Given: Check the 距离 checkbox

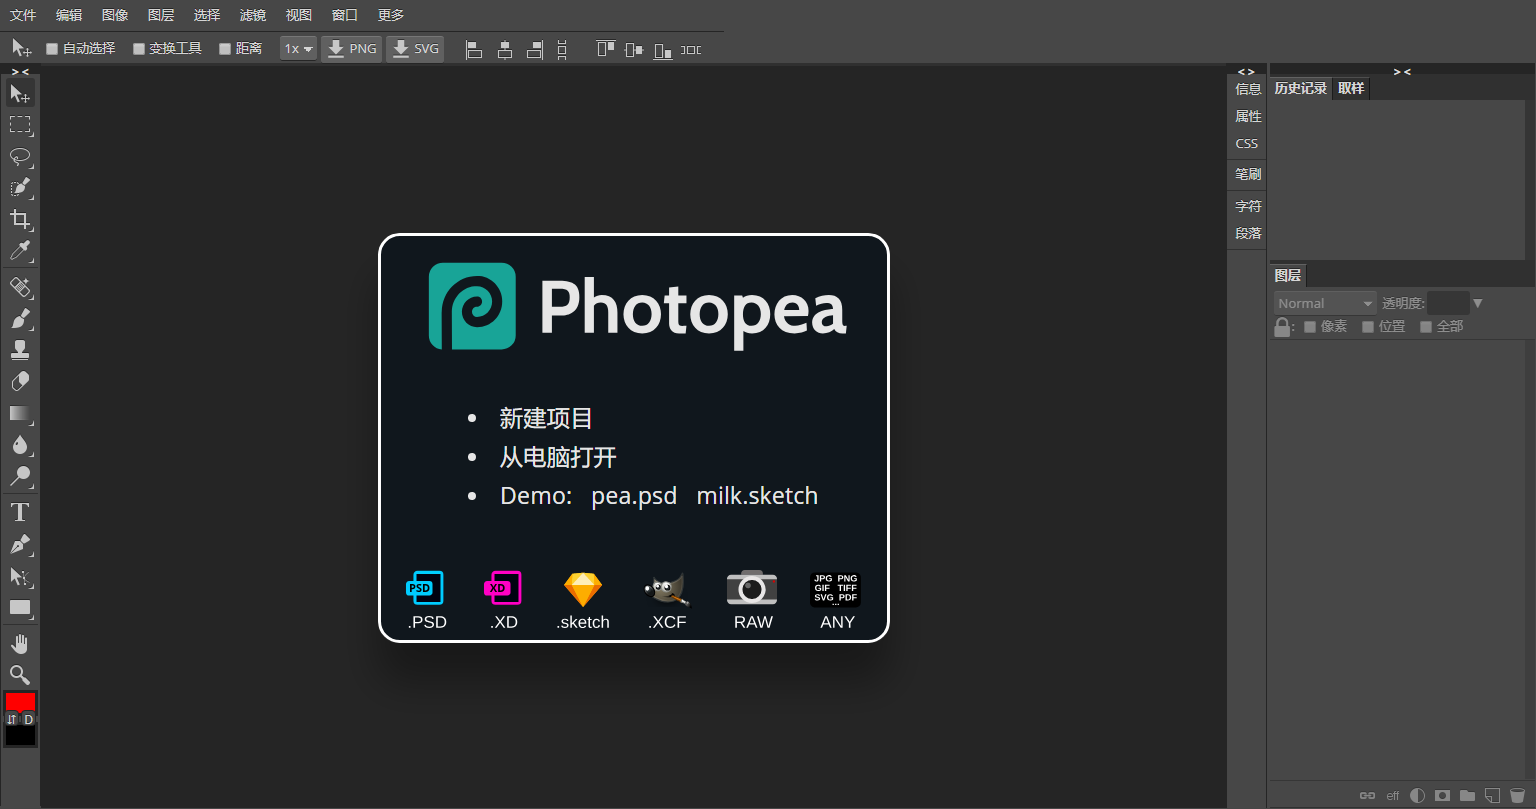Looking at the screenshot, I should point(225,49).
